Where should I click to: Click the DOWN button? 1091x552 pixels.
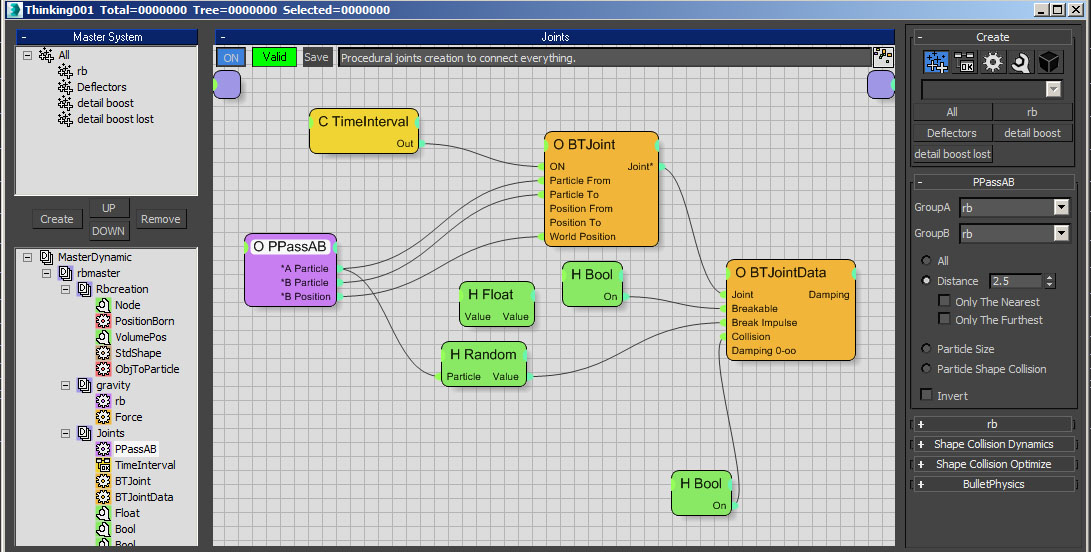109,231
